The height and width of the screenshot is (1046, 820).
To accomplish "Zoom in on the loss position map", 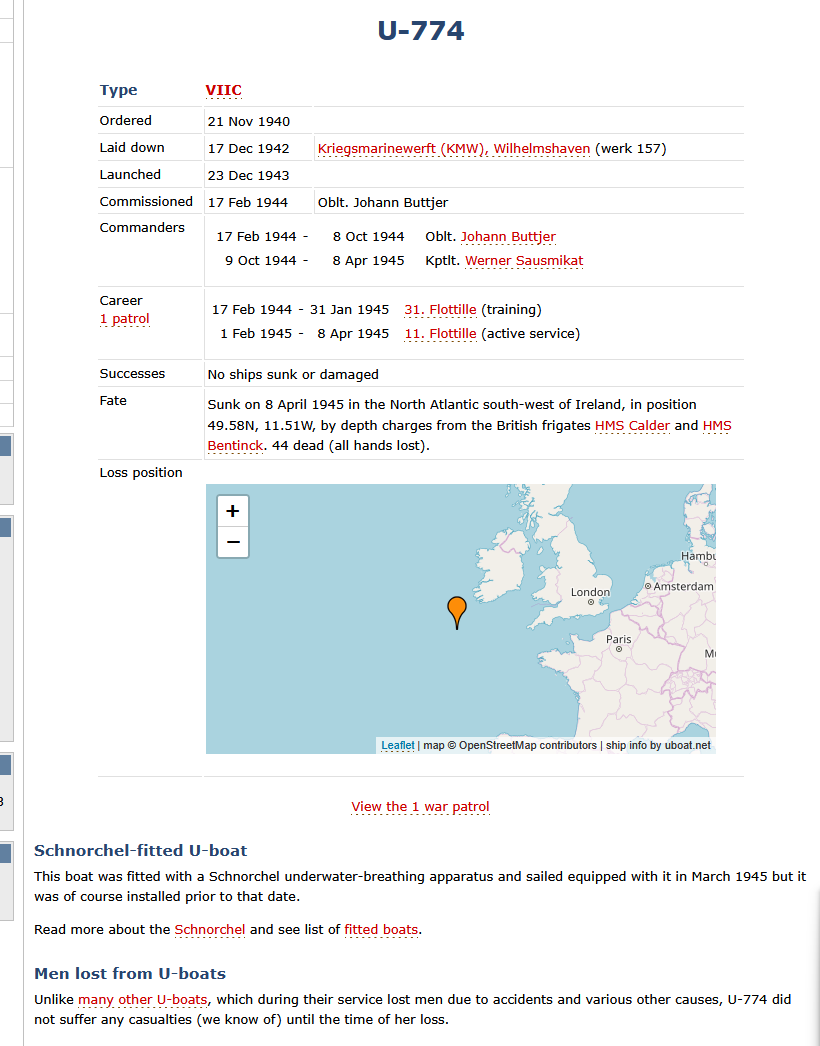I will point(233,511).
